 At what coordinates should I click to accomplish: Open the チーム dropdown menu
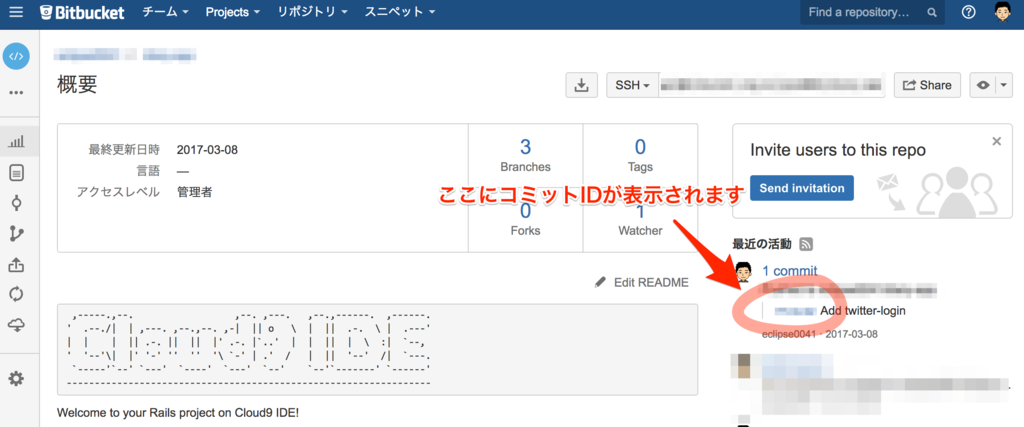pos(166,12)
